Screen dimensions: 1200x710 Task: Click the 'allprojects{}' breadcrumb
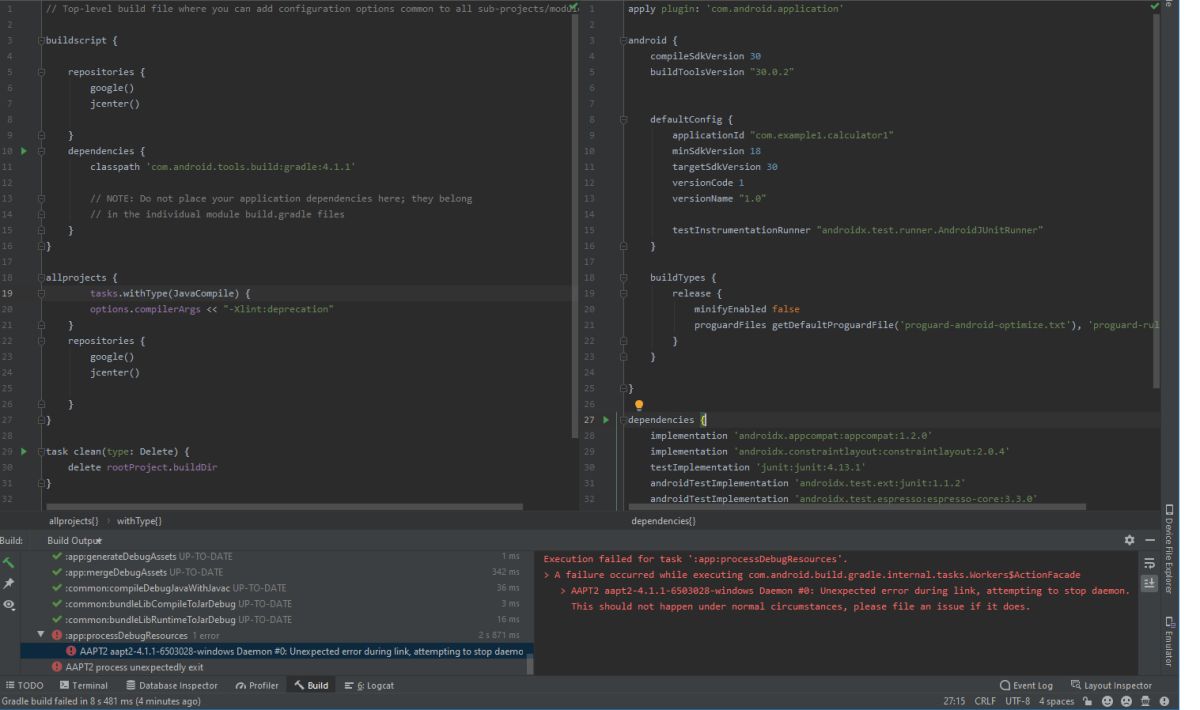pyautogui.click(x=73, y=521)
